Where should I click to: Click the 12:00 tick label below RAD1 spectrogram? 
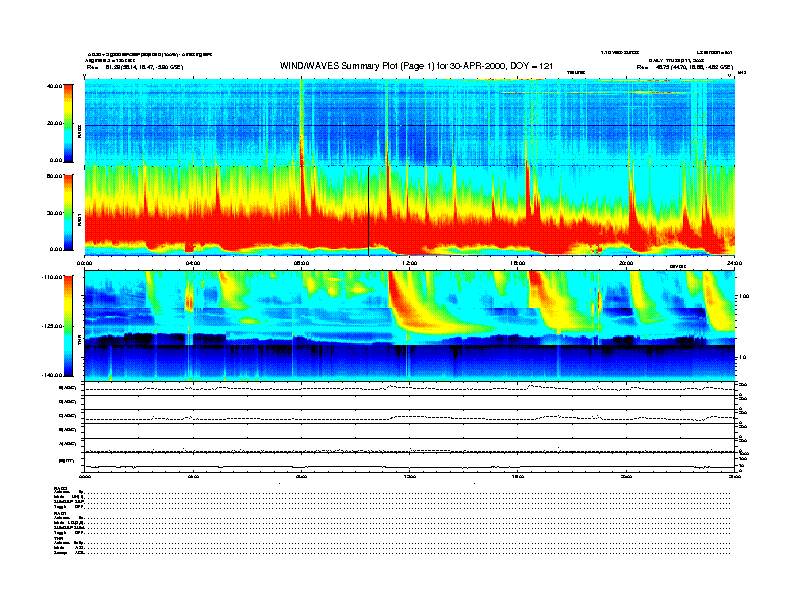pyautogui.click(x=410, y=263)
